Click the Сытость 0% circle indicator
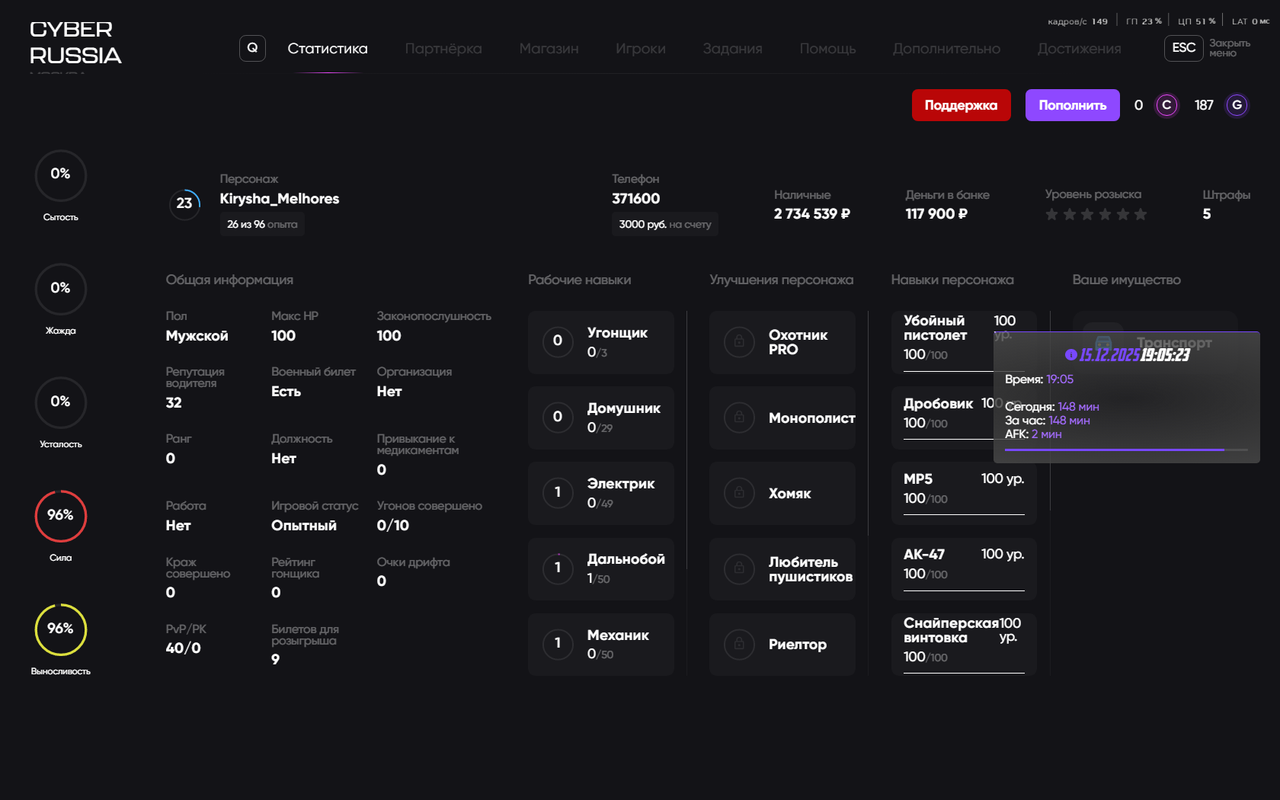This screenshot has width=1280, height=800. [61, 175]
